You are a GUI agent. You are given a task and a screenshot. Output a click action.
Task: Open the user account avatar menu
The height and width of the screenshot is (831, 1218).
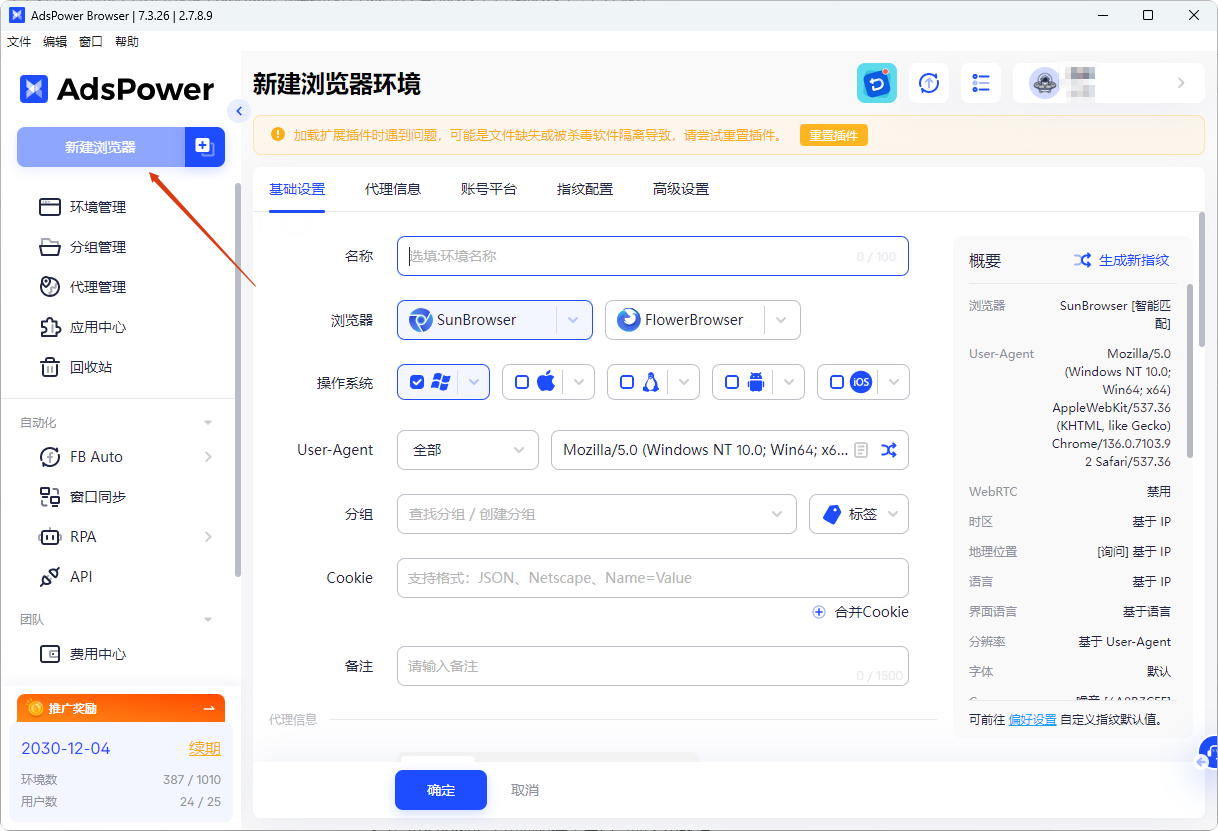point(1109,83)
